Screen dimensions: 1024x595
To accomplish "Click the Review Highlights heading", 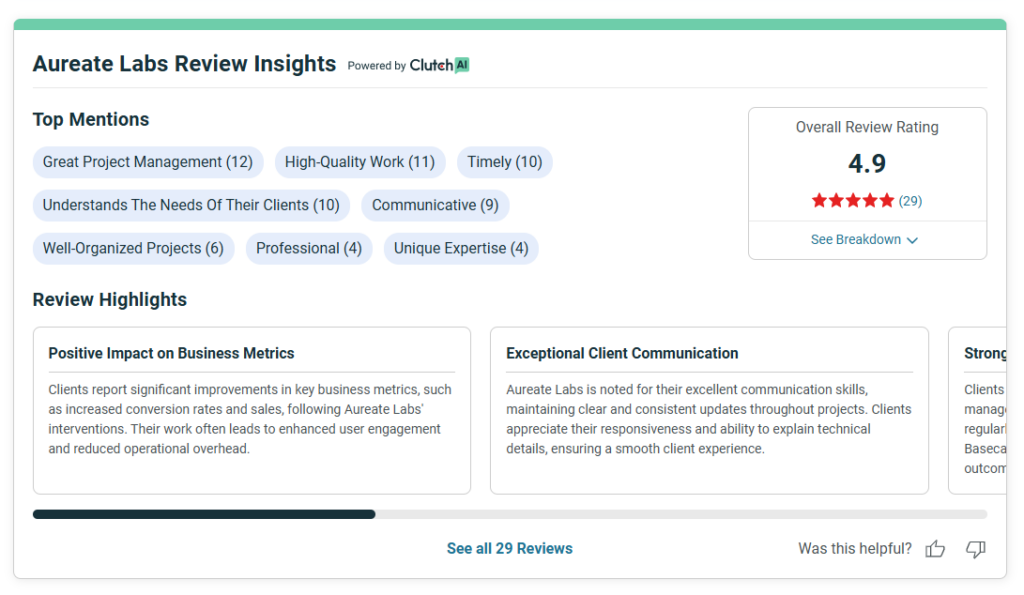I will pos(110,300).
